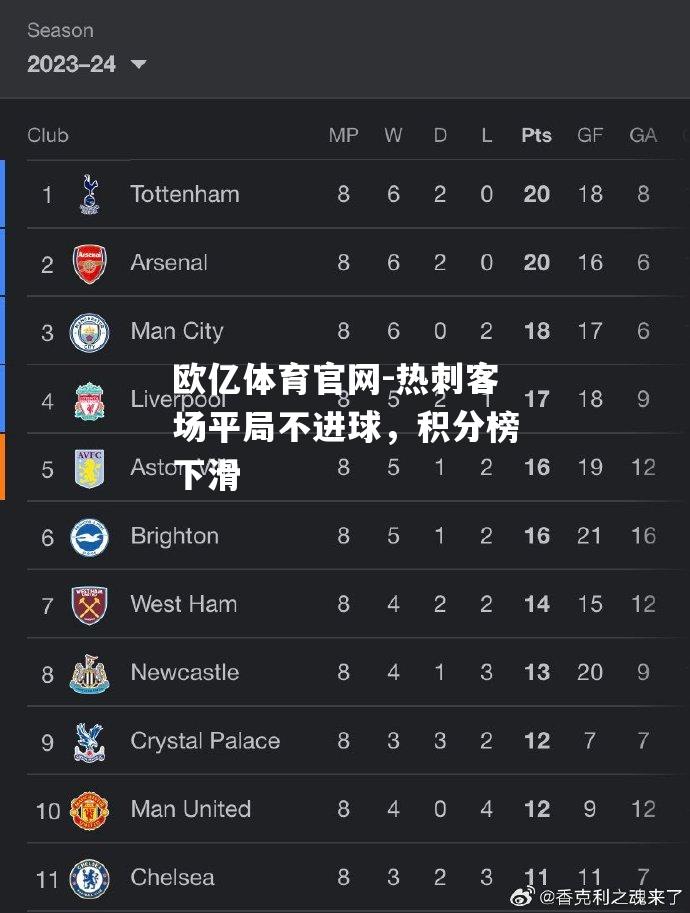The width and height of the screenshot is (690, 913).
Task: Click the GA column header
Action: pyautogui.click(x=643, y=135)
